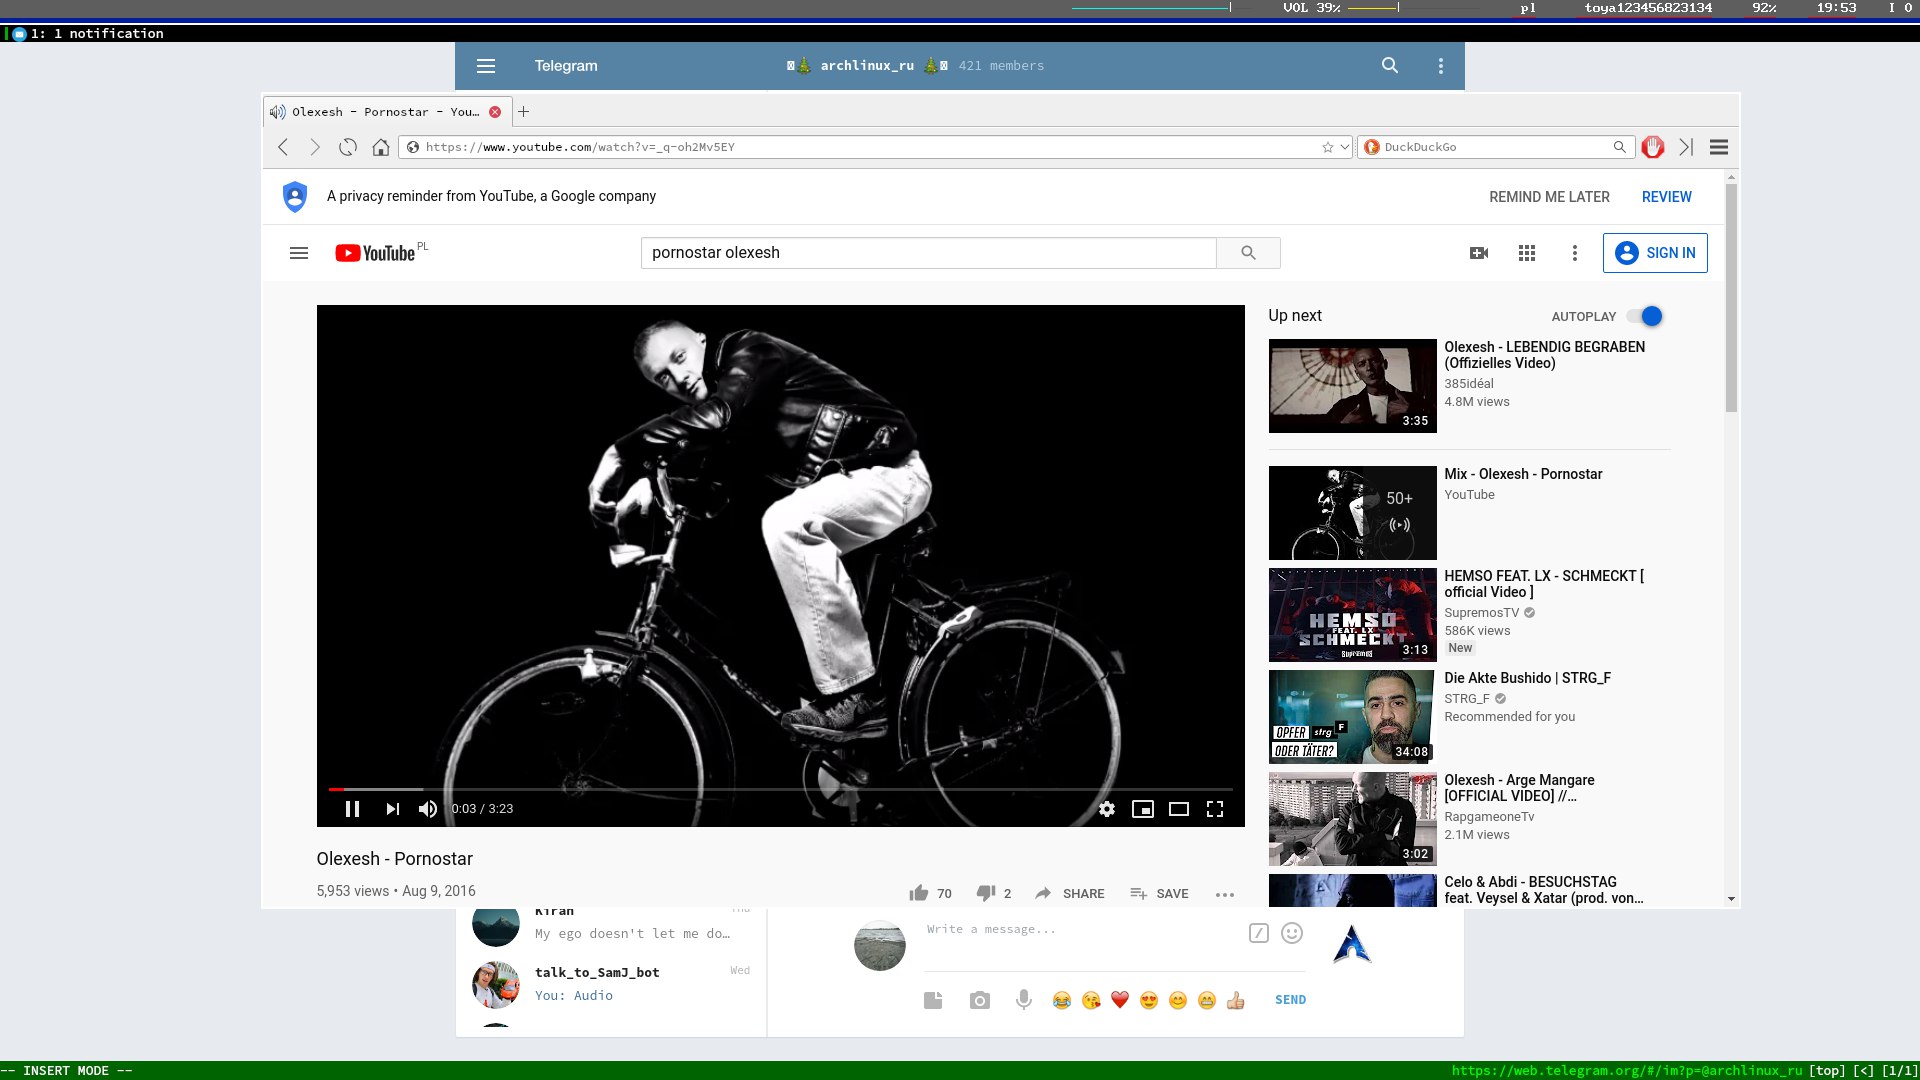Click SAVE to playlist
1920x1080 pixels.
pyautogui.click(x=1159, y=893)
